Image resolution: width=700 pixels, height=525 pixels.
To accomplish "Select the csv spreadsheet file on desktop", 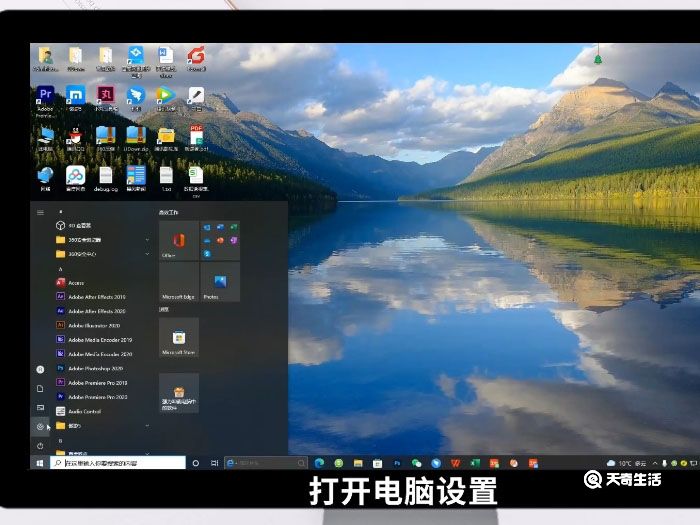I will tap(196, 181).
